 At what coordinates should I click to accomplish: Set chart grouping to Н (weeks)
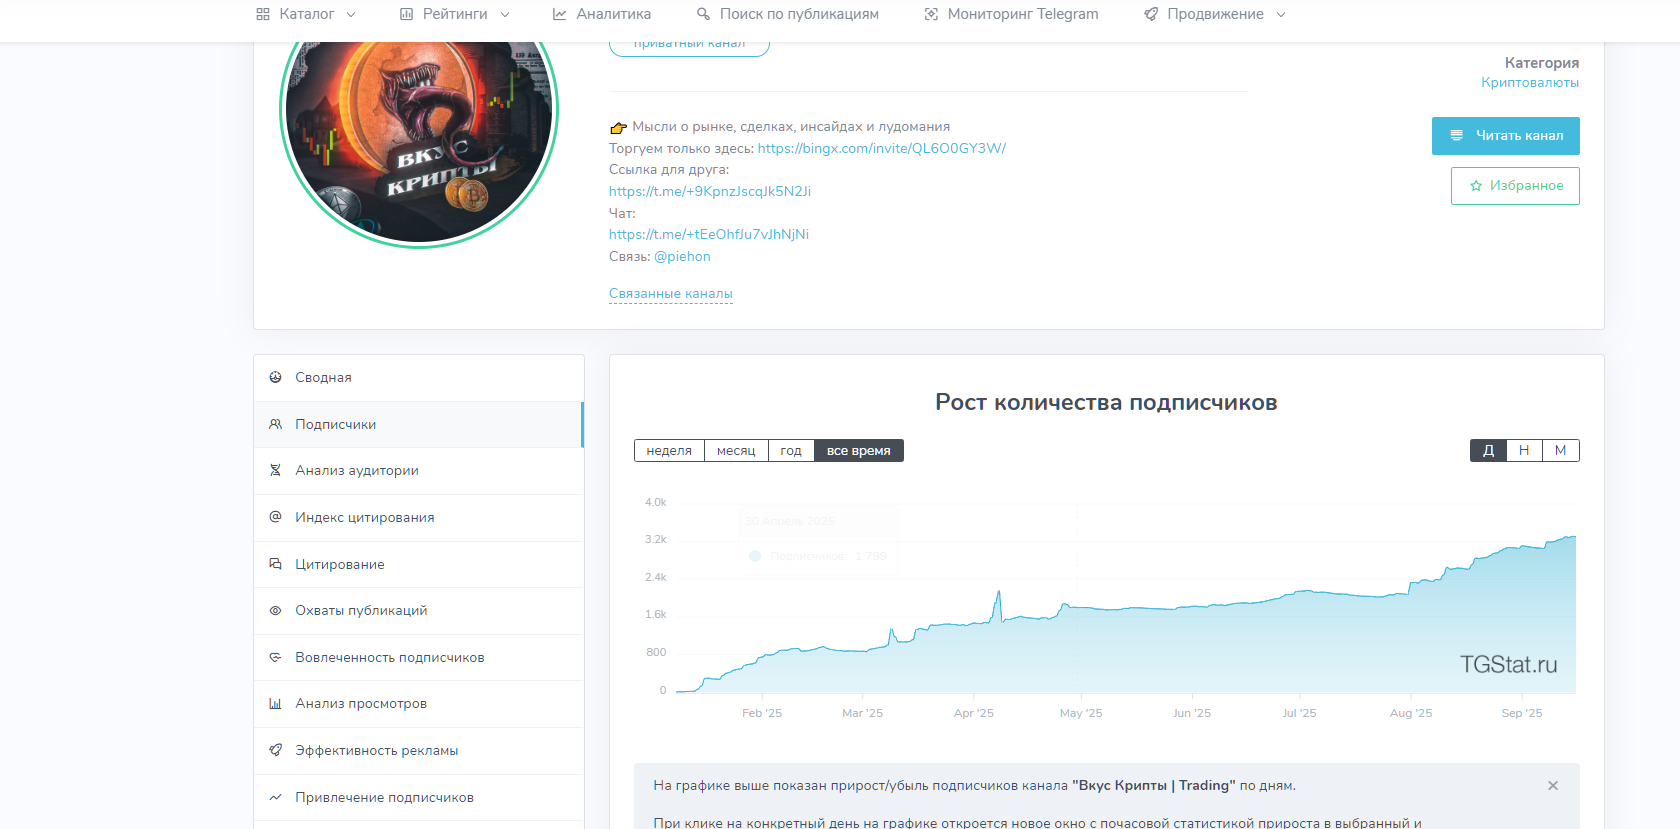(x=1524, y=451)
